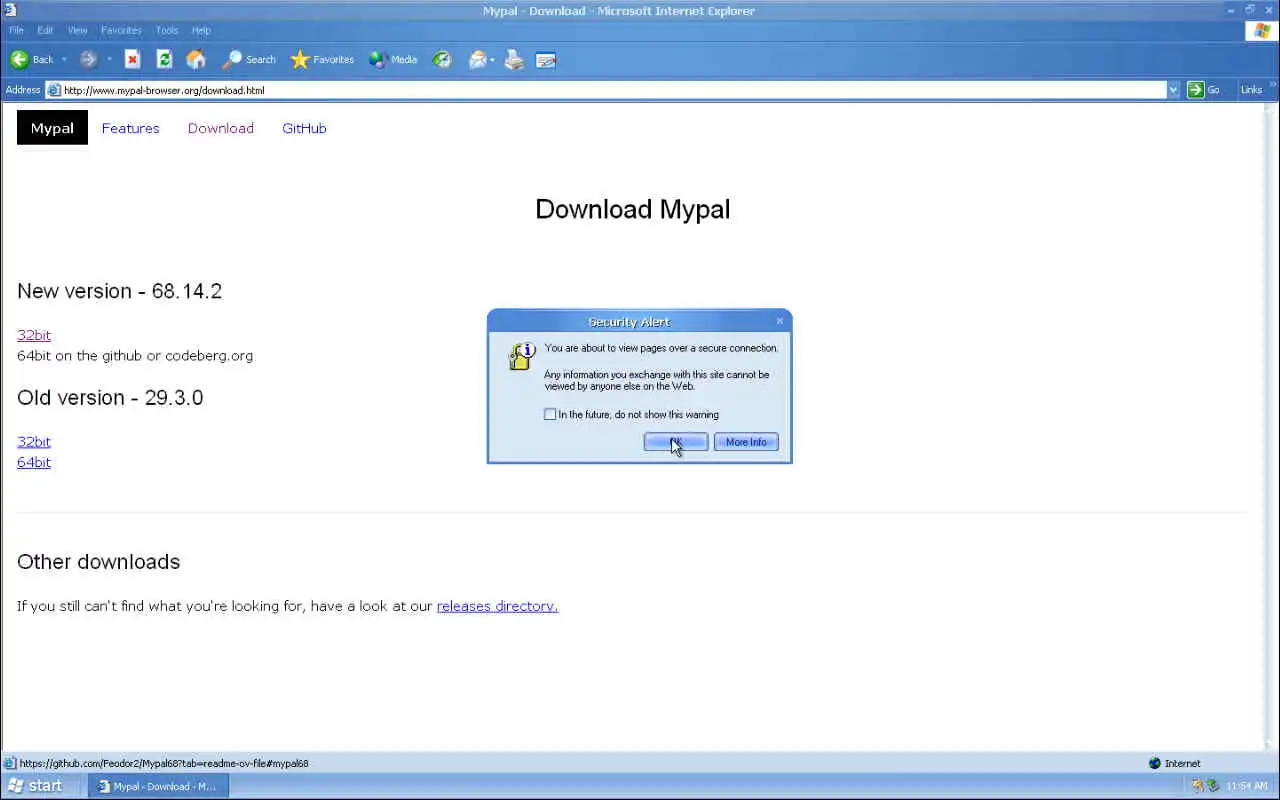Click into the Address URL field

pos(614,90)
